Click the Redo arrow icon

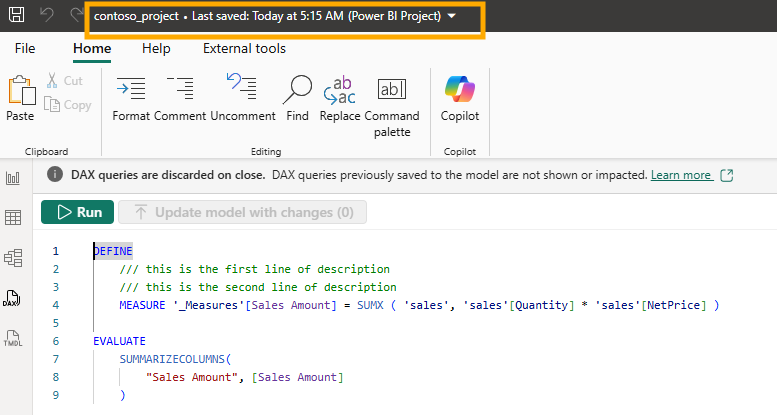pos(76,14)
